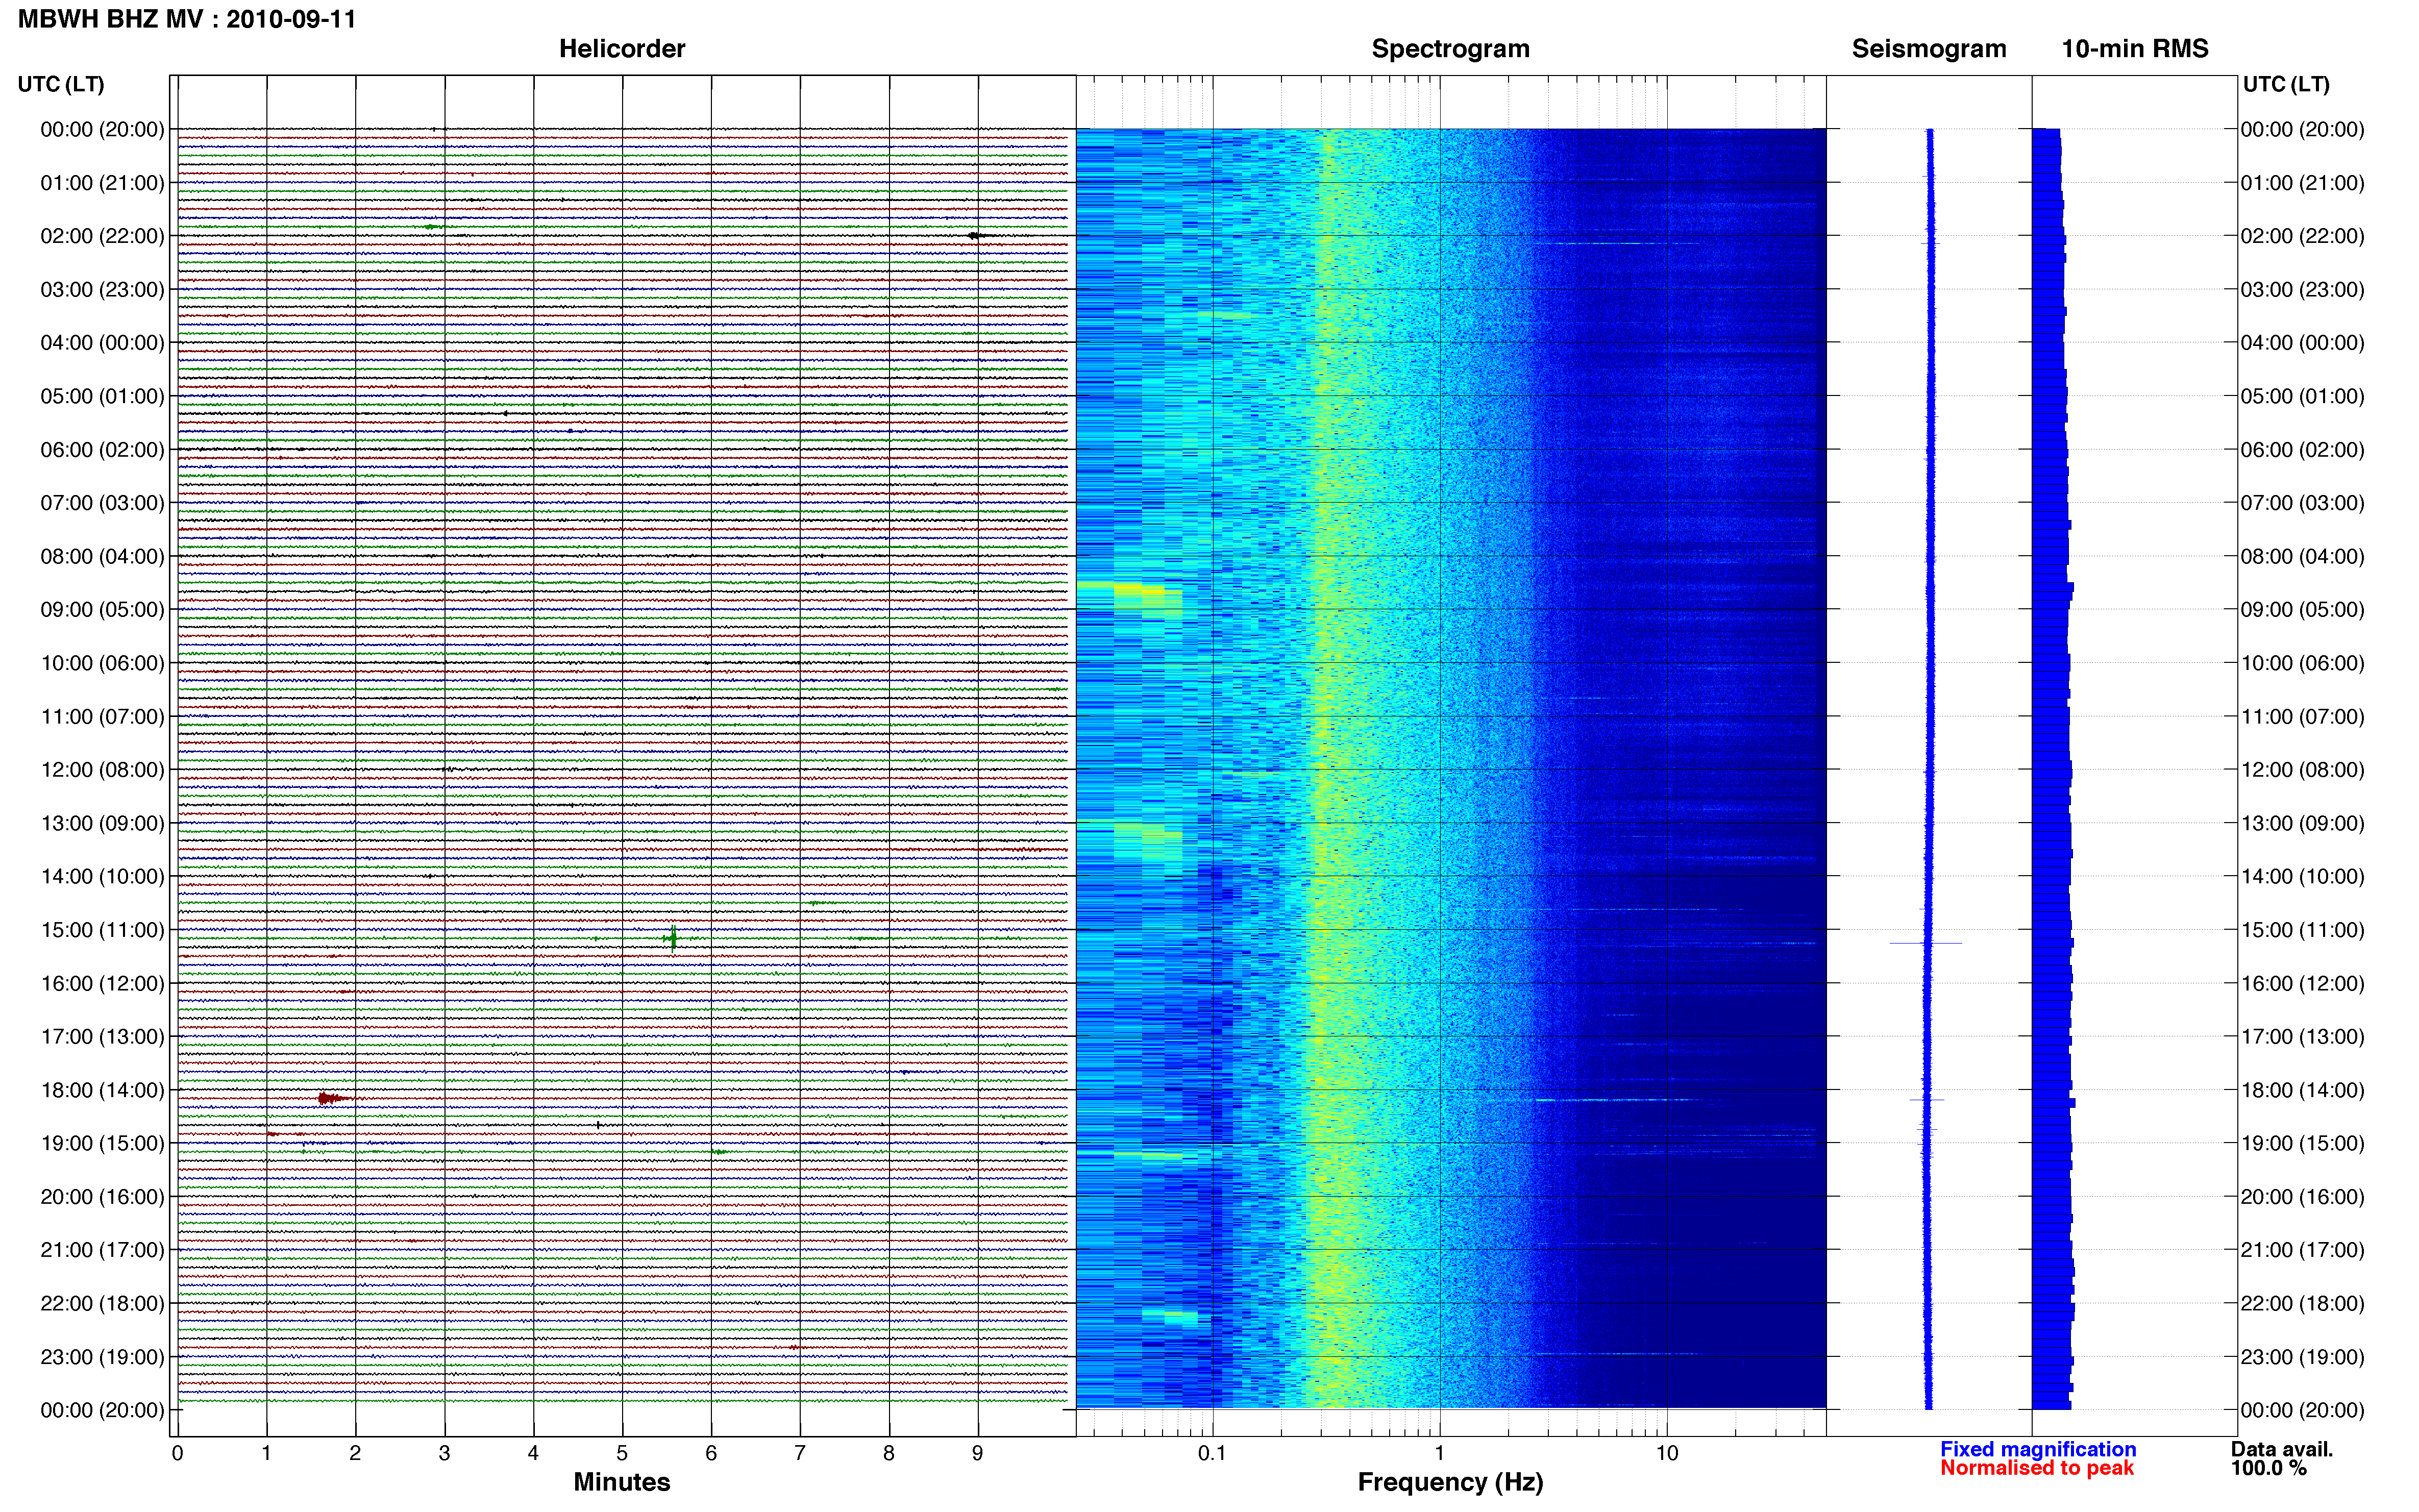Click minute tick label 9

(978, 1453)
